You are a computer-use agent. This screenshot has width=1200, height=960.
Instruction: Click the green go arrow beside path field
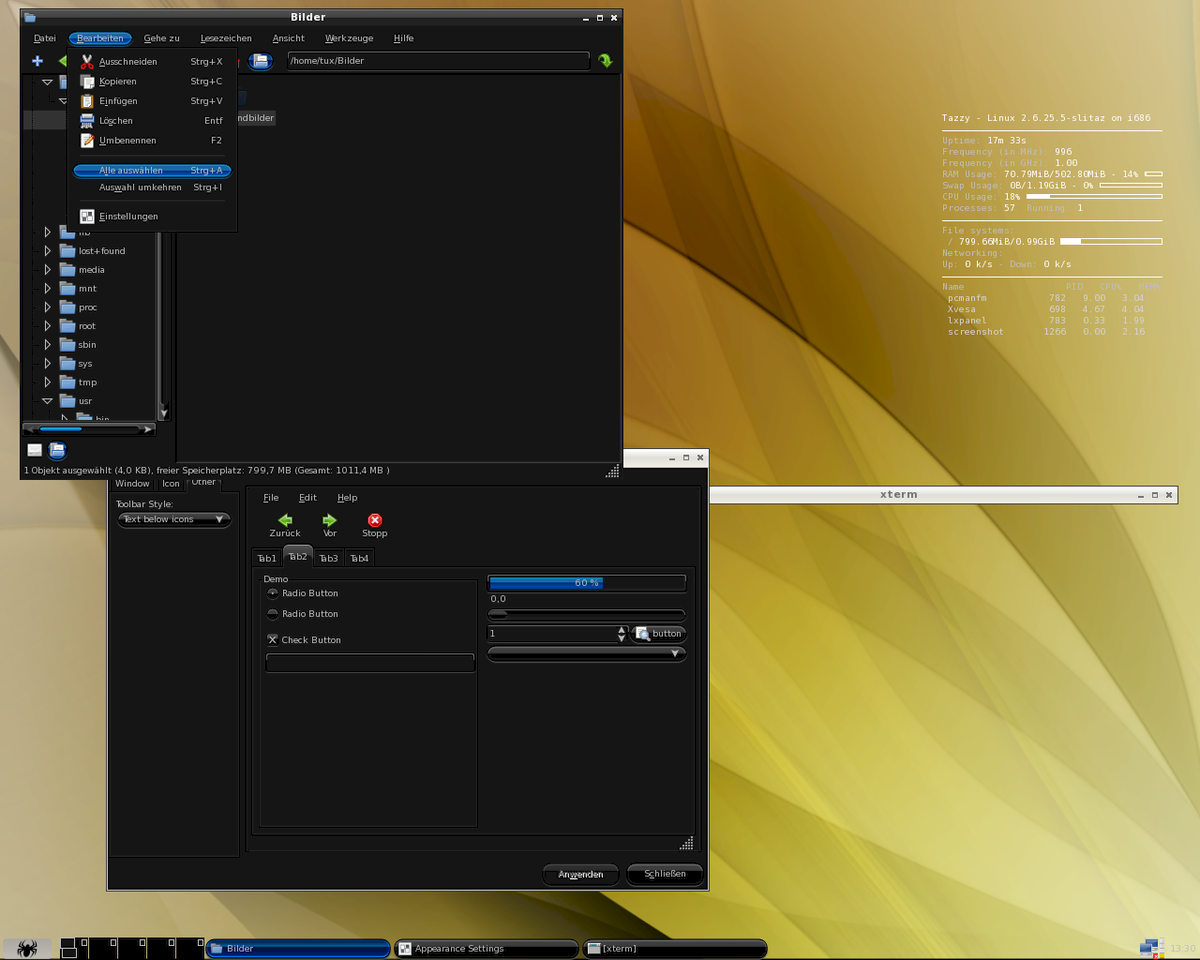(x=605, y=61)
